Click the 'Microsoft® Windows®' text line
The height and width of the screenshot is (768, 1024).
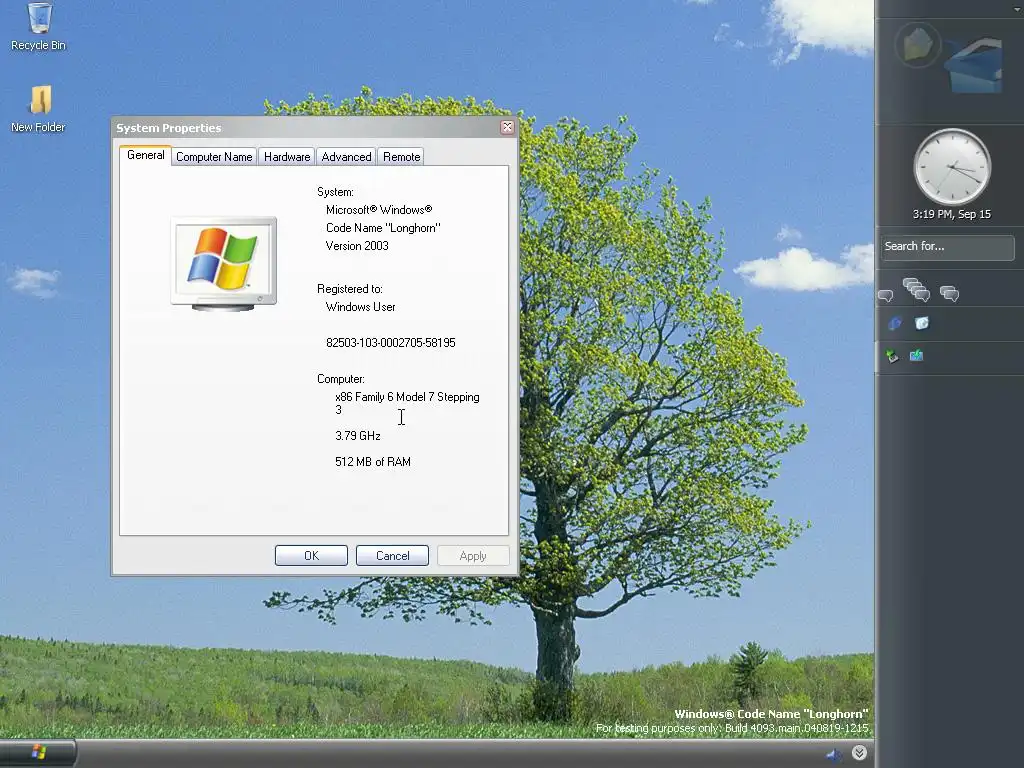click(x=379, y=210)
